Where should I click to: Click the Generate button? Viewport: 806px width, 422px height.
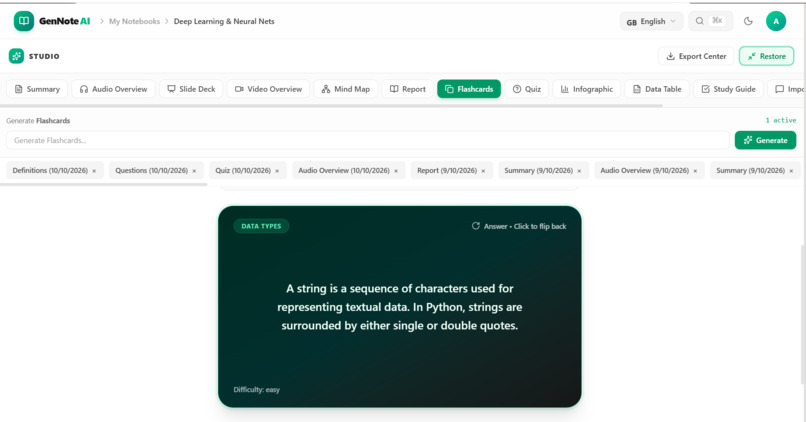[x=765, y=140]
